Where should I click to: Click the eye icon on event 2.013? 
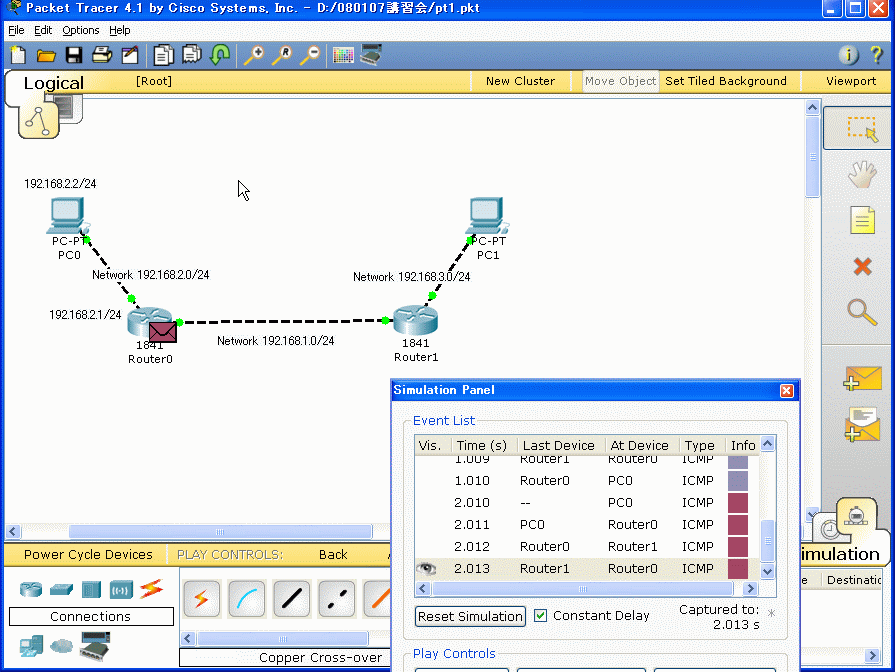426,569
